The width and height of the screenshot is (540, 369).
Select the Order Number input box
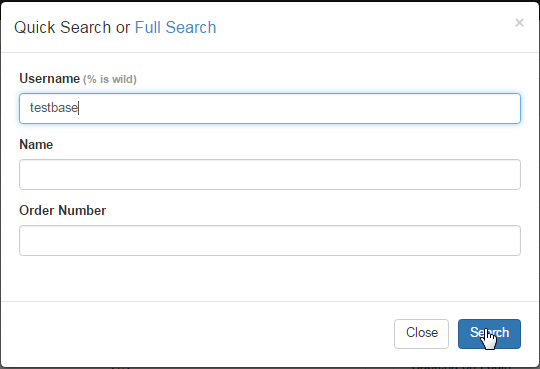(x=270, y=240)
